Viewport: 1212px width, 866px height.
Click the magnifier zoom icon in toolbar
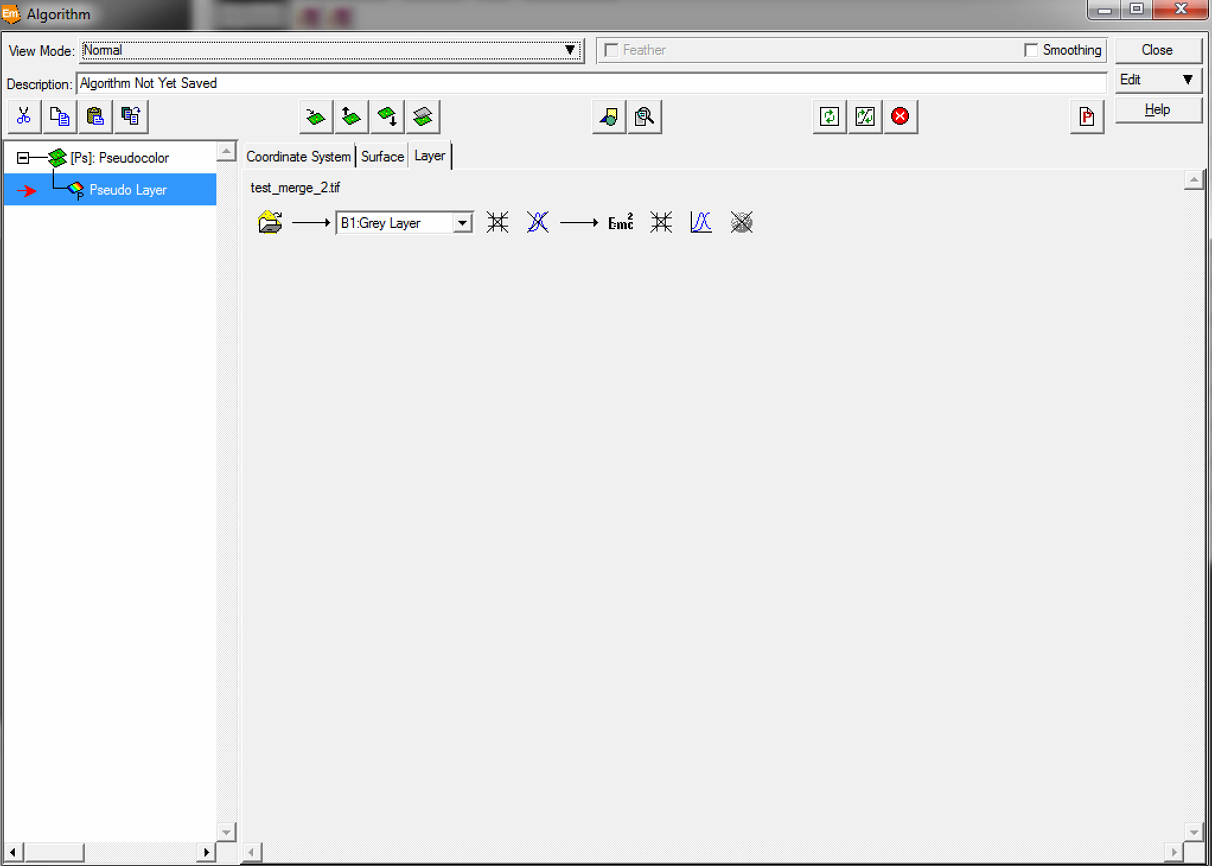coord(645,117)
